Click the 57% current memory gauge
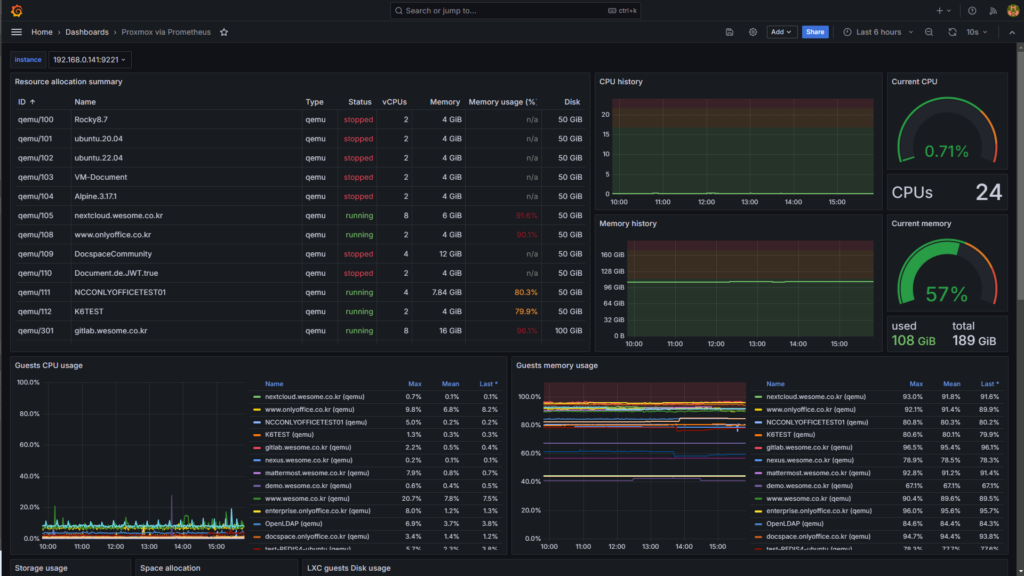 click(947, 273)
